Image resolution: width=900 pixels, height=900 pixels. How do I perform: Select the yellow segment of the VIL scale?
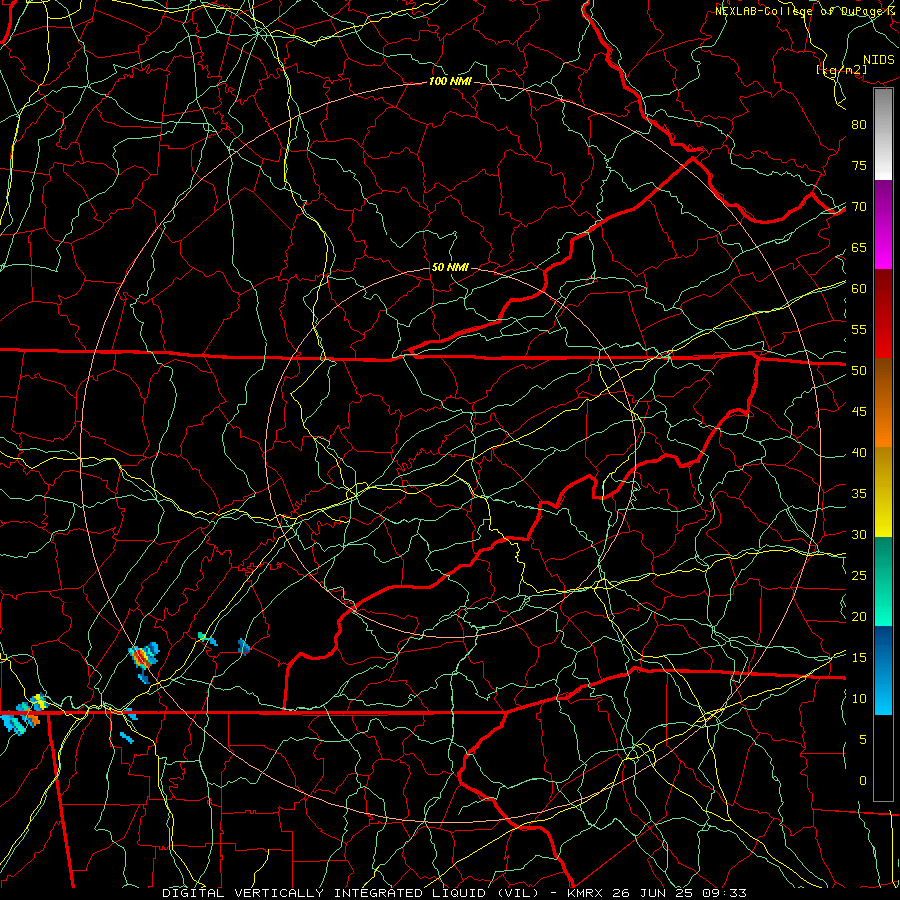pos(883,492)
